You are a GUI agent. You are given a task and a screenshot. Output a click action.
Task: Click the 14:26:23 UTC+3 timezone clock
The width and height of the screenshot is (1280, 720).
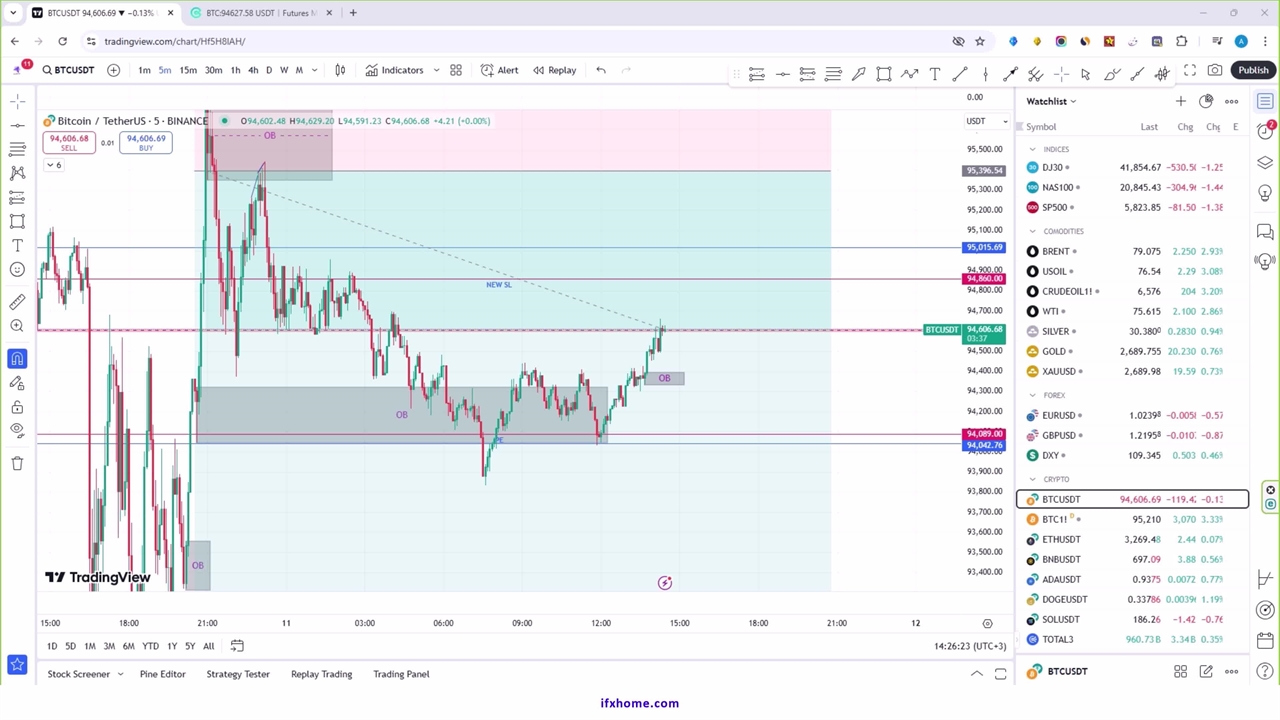point(970,646)
